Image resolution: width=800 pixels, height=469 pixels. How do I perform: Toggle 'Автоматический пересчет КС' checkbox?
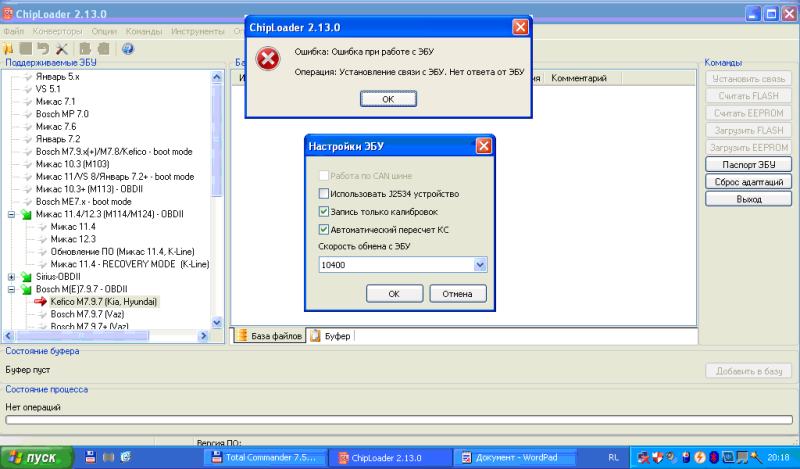[323, 229]
